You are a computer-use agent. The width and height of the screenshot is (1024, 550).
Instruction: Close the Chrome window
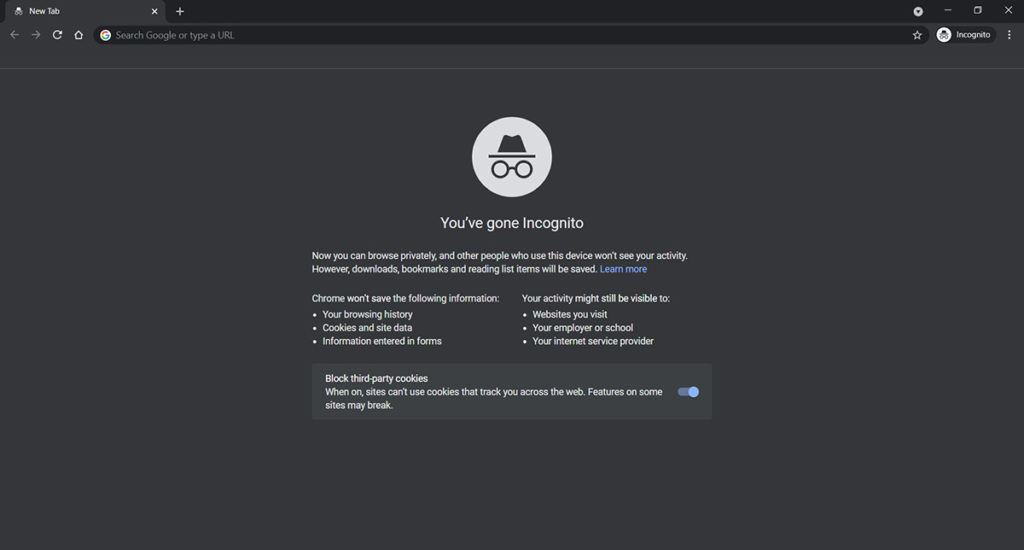(x=1008, y=10)
